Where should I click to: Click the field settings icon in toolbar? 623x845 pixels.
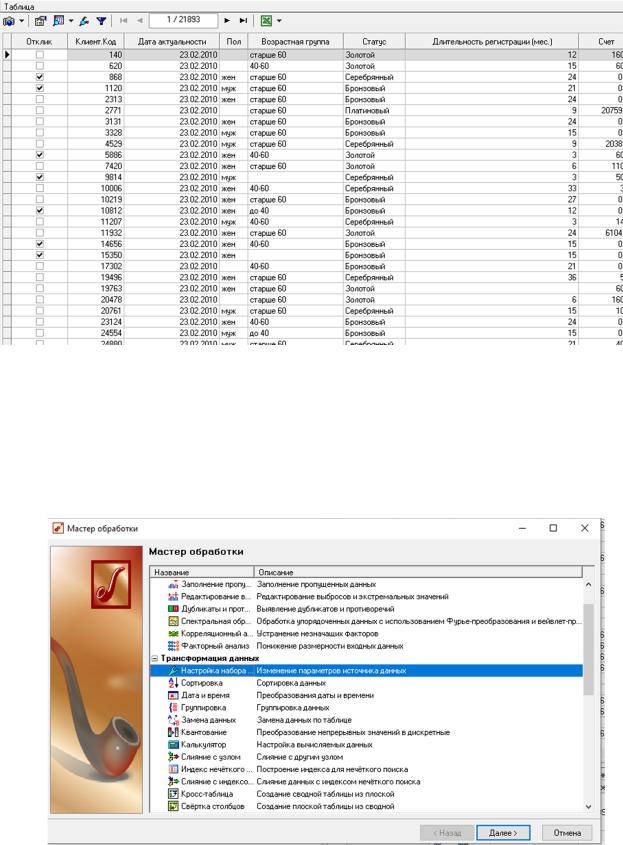(40, 21)
